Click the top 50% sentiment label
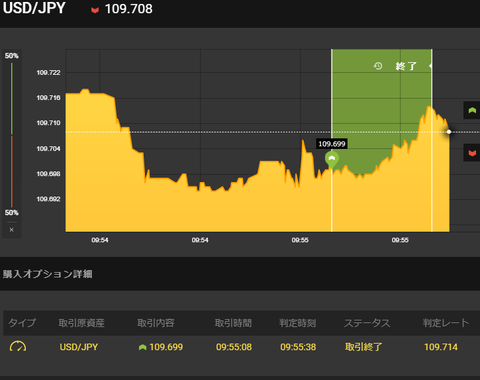480x380 pixels. click(x=12, y=56)
